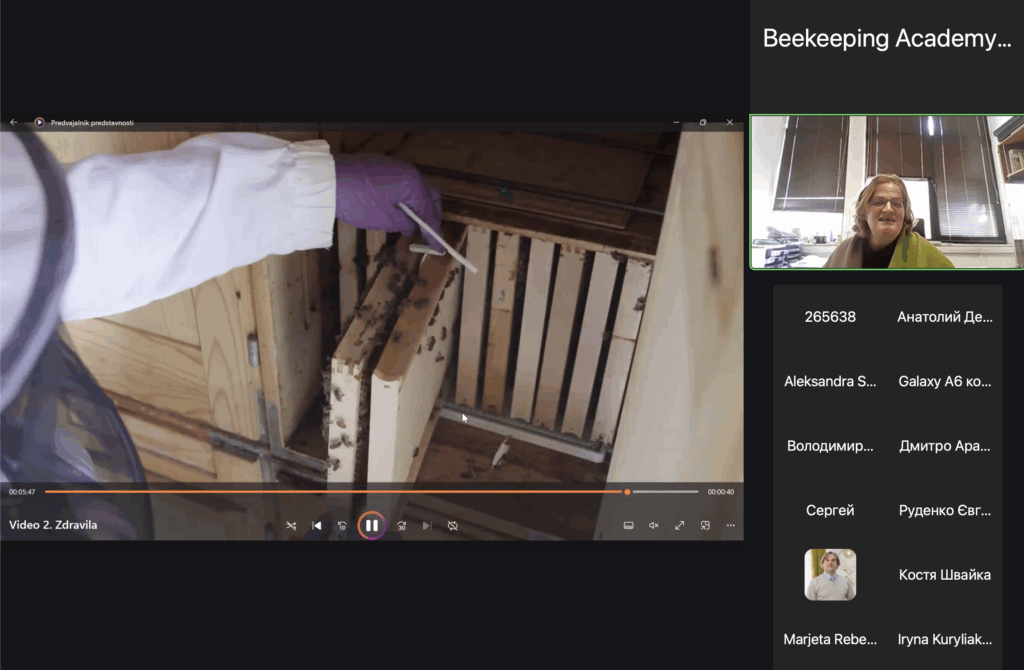Unmute the media player volume
1024x670 pixels.
click(x=654, y=525)
